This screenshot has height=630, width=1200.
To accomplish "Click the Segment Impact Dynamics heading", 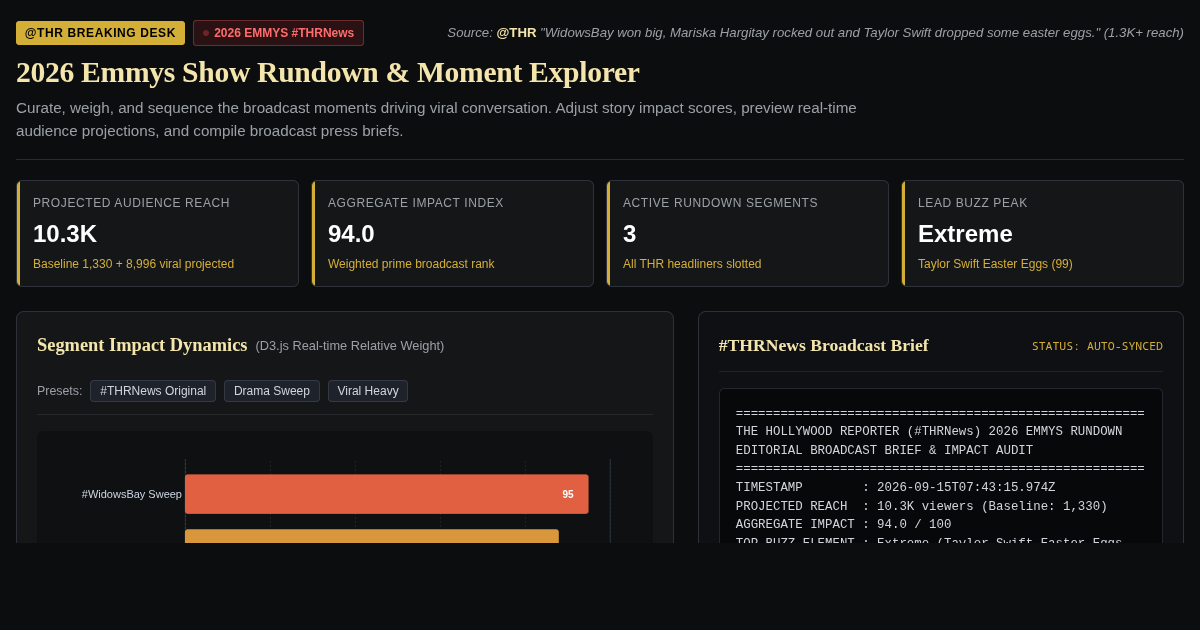I will point(142,345).
